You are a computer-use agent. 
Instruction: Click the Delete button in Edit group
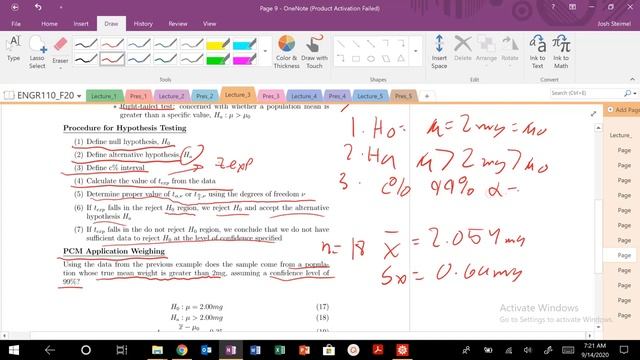(463, 49)
